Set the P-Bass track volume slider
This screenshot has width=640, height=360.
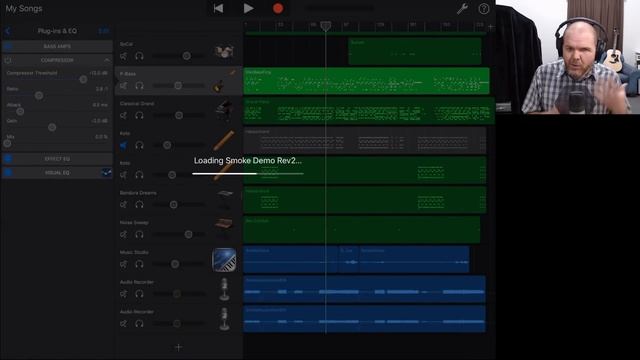(x=178, y=86)
